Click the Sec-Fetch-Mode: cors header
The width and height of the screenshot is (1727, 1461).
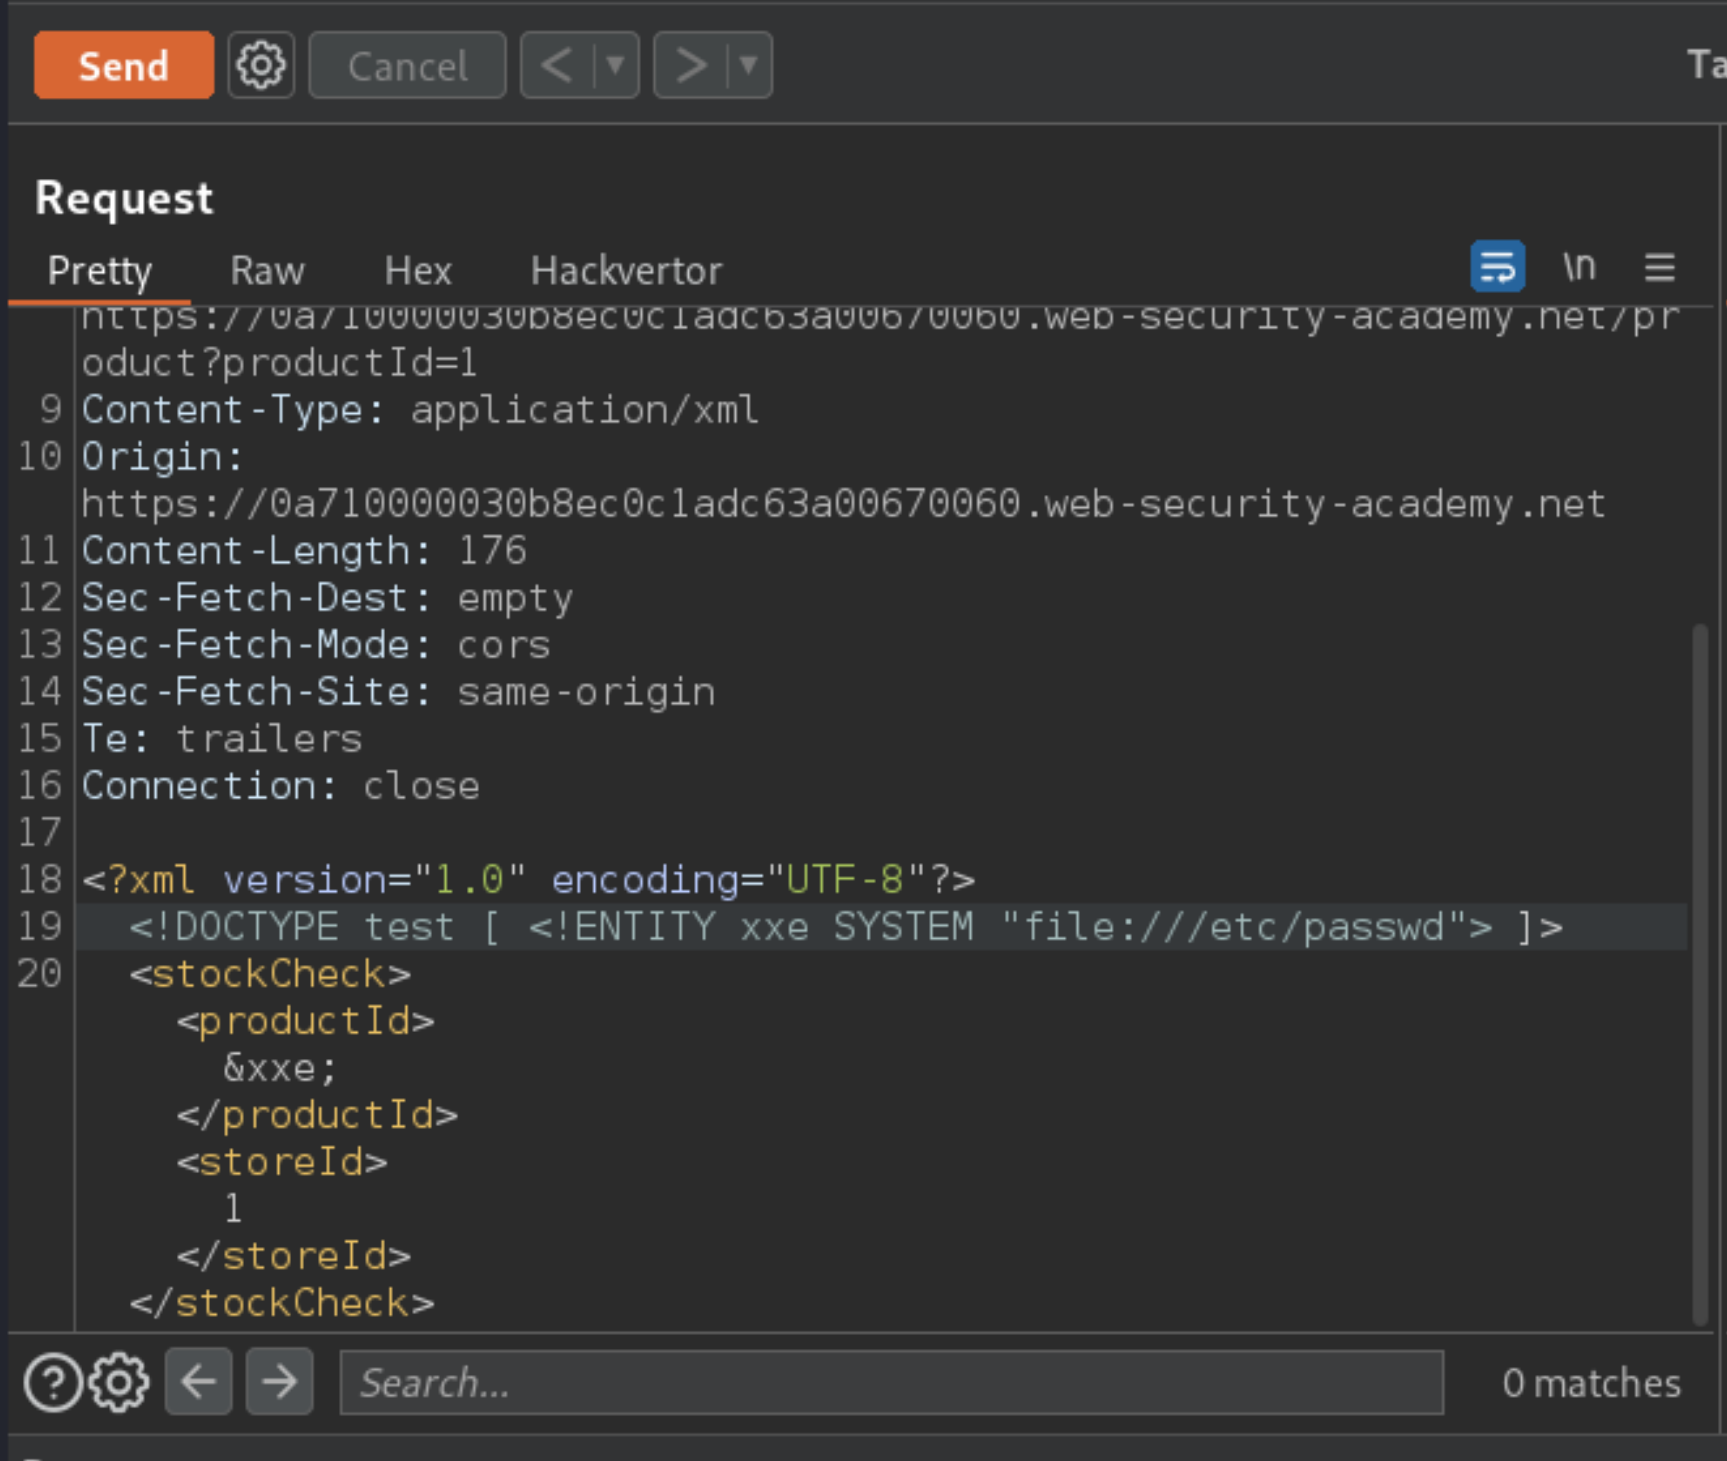[316, 645]
